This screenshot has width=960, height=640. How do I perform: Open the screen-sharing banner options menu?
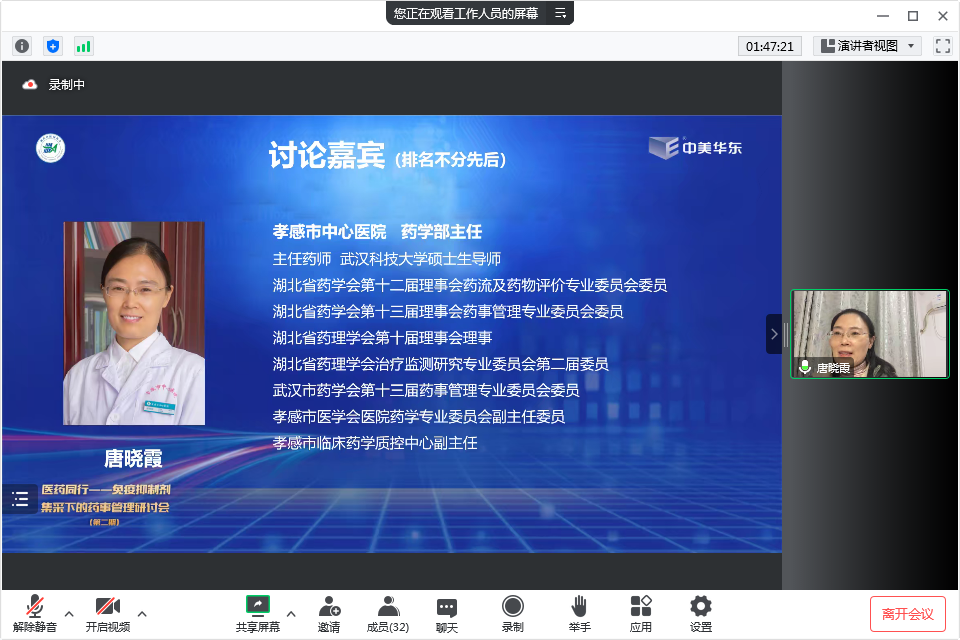pos(560,13)
